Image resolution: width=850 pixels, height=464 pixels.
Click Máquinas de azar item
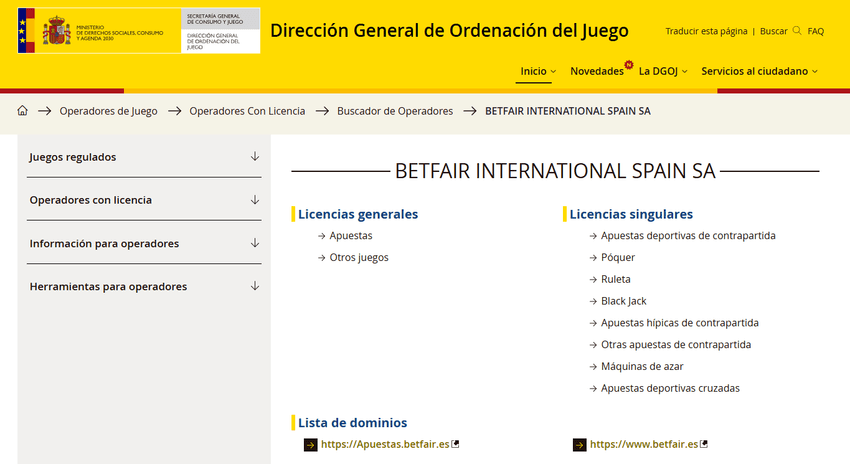(642, 366)
